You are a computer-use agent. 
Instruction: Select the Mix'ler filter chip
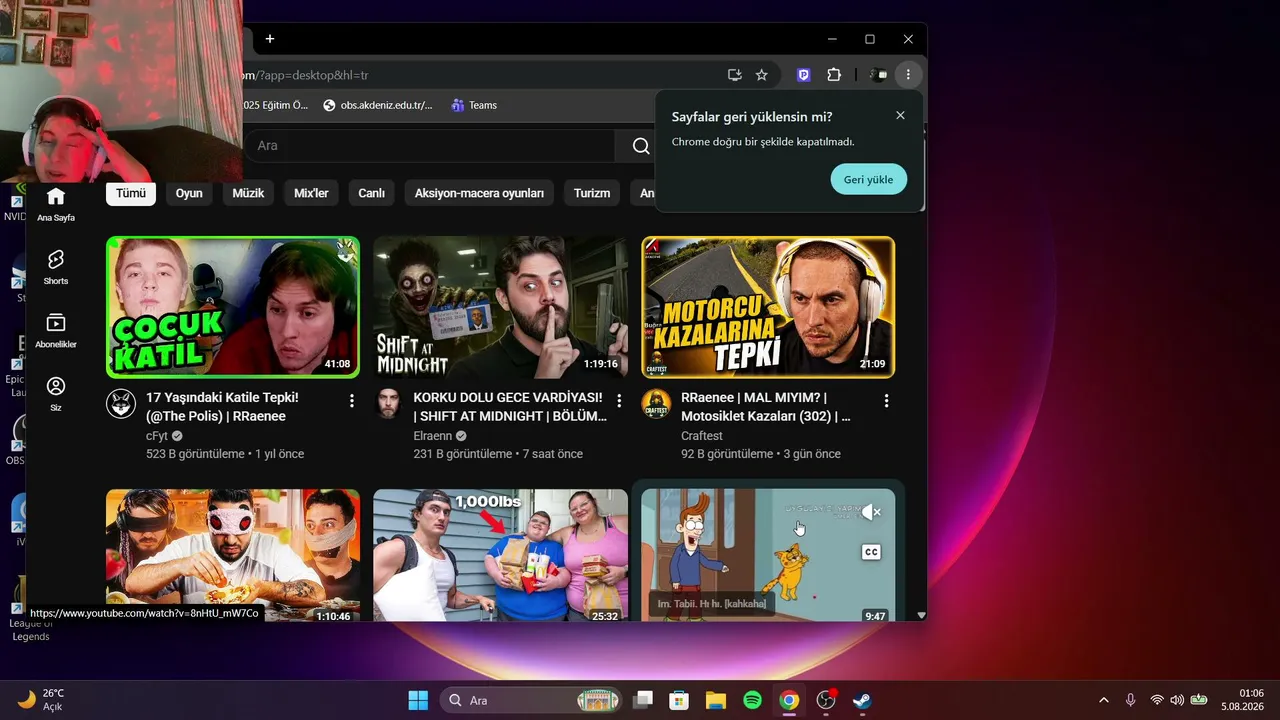pyautogui.click(x=311, y=193)
